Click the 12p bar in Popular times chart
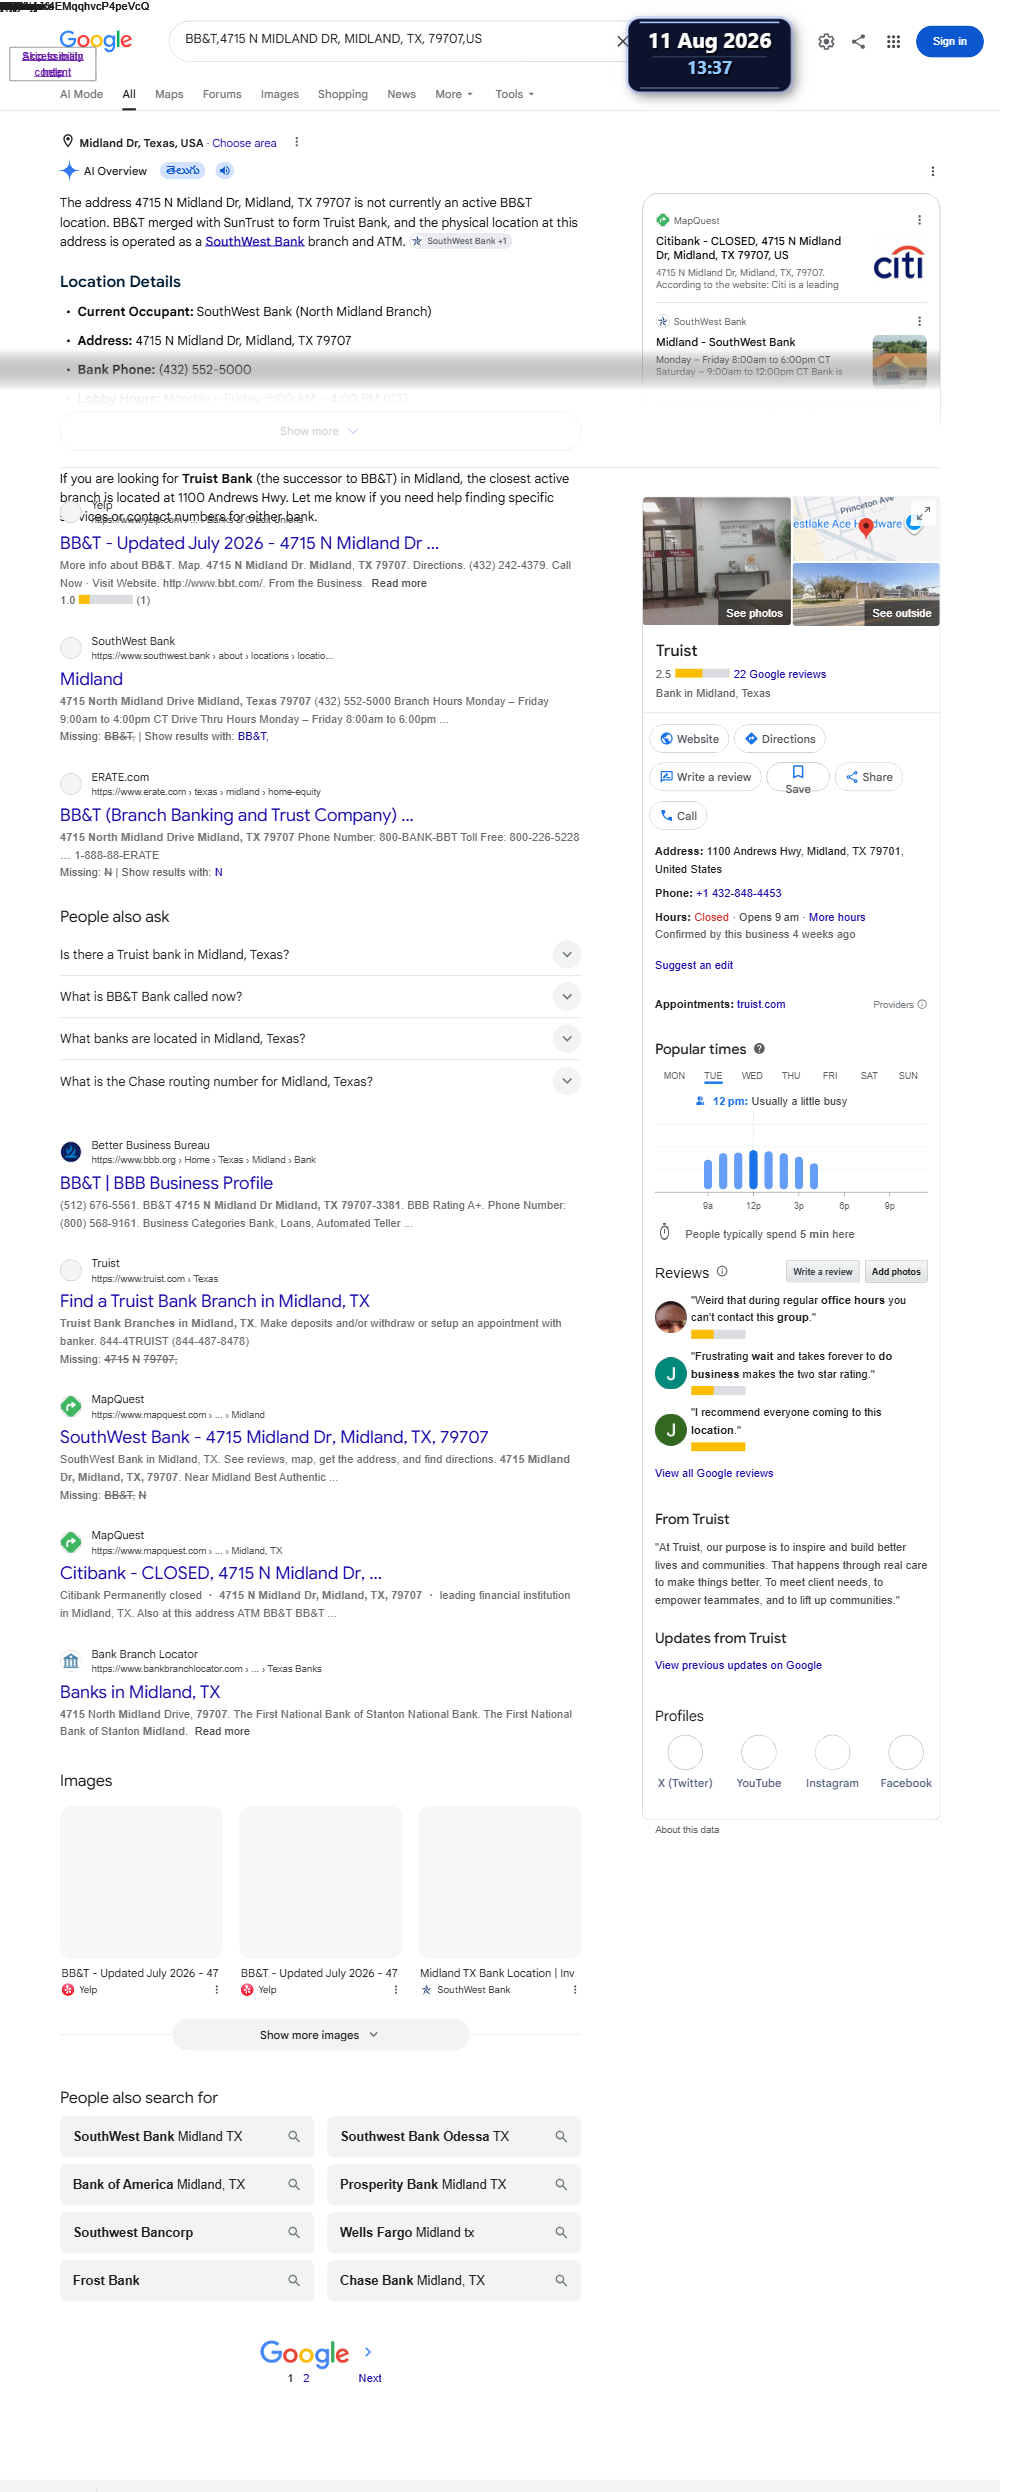Screen dimensions: 1012x2492 coord(753,1169)
